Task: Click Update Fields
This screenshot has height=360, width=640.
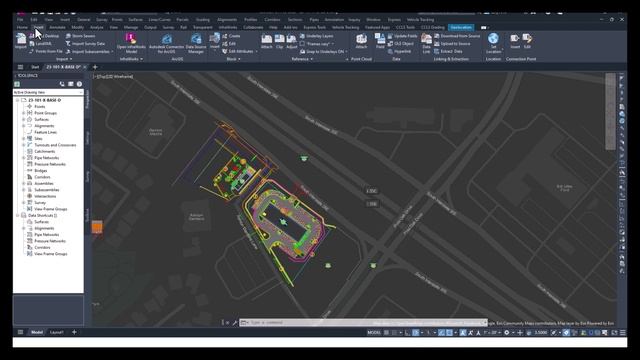Action: (402, 36)
